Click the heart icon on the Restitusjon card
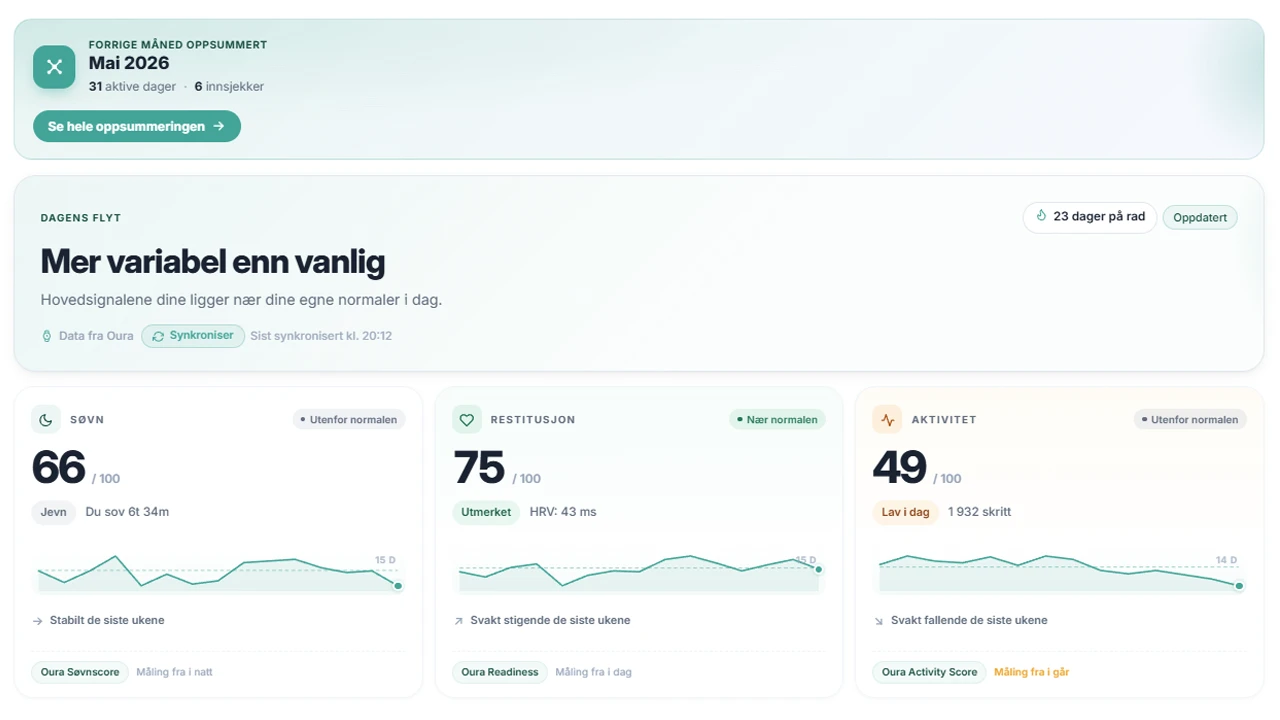Viewport: 1280px width, 720px height. click(x=467, y=420)
